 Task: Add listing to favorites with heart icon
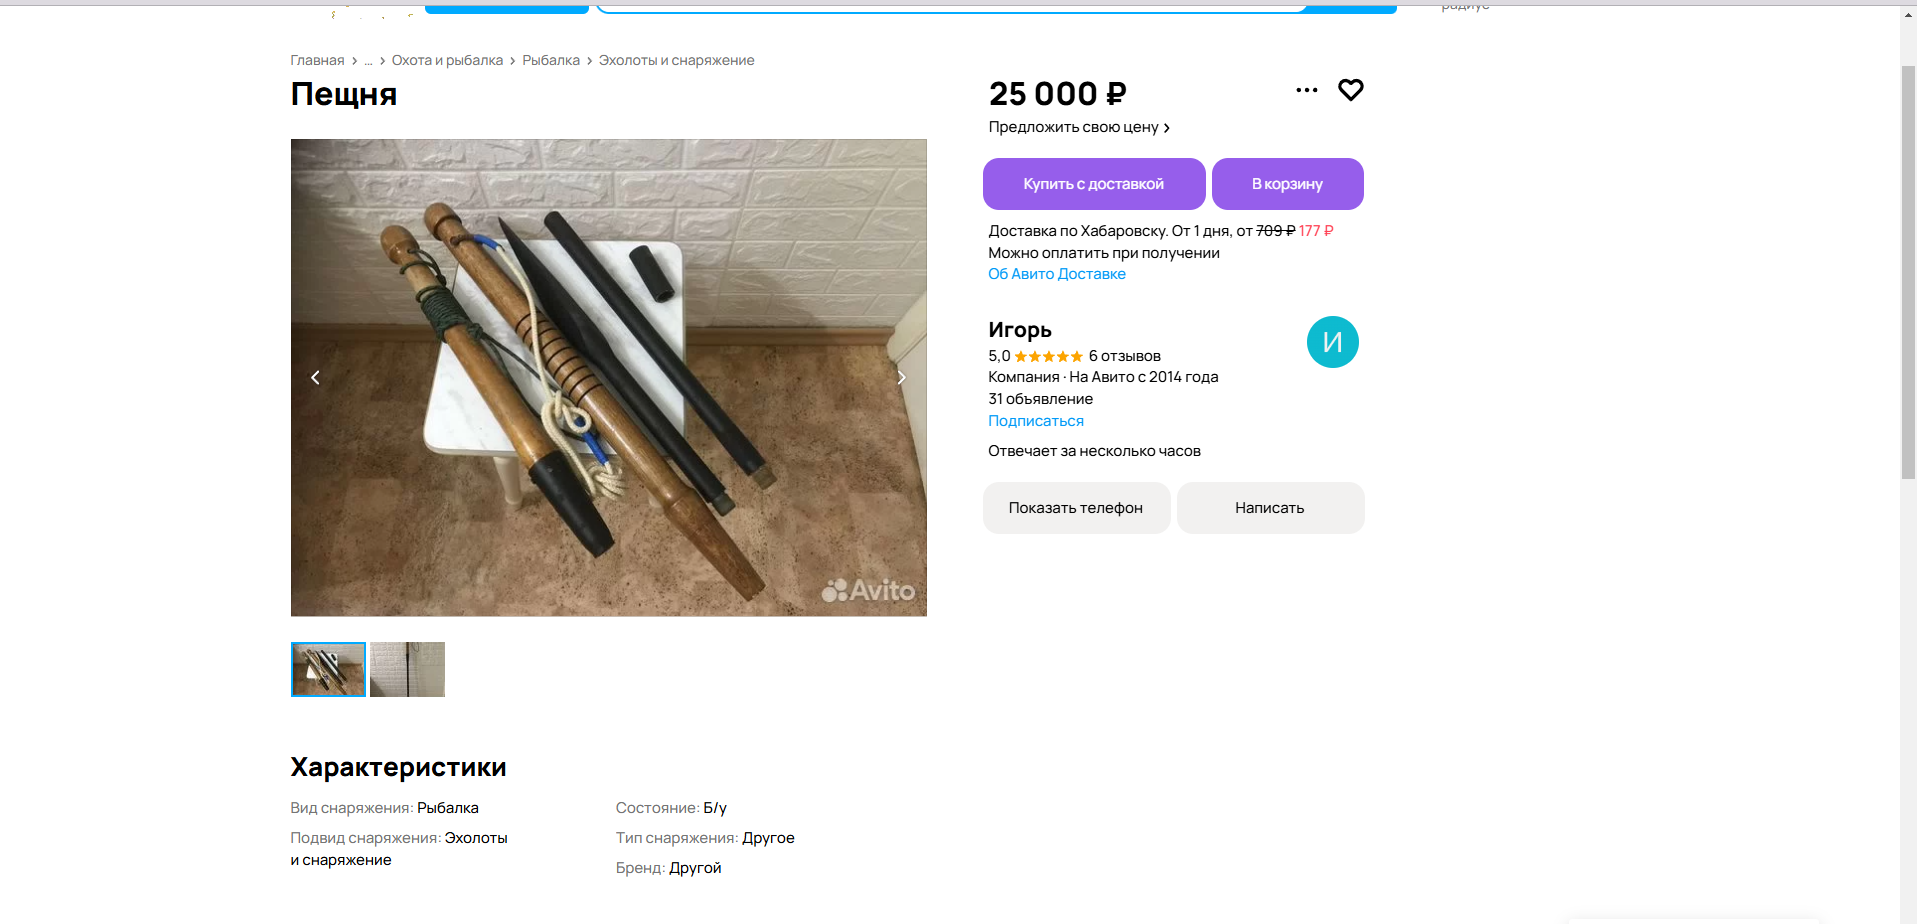click(x=1350, y=90)
